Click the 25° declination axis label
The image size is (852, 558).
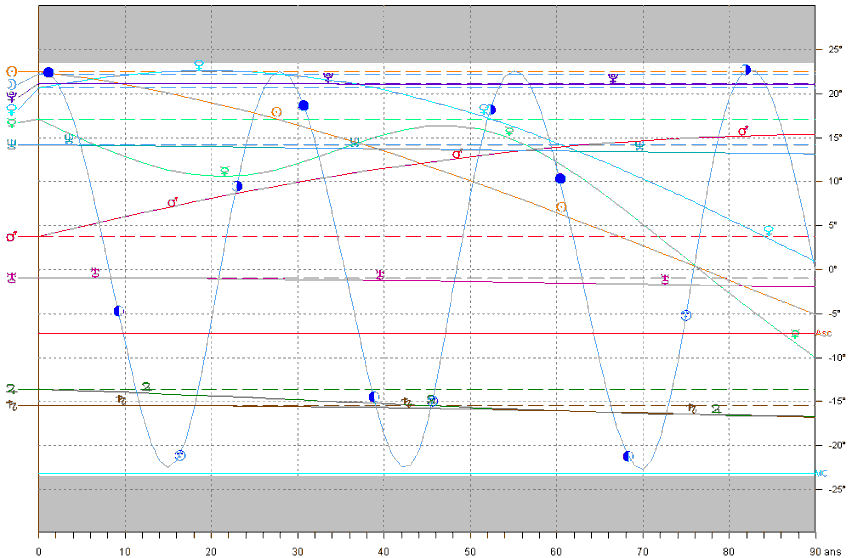pos(835,49)
